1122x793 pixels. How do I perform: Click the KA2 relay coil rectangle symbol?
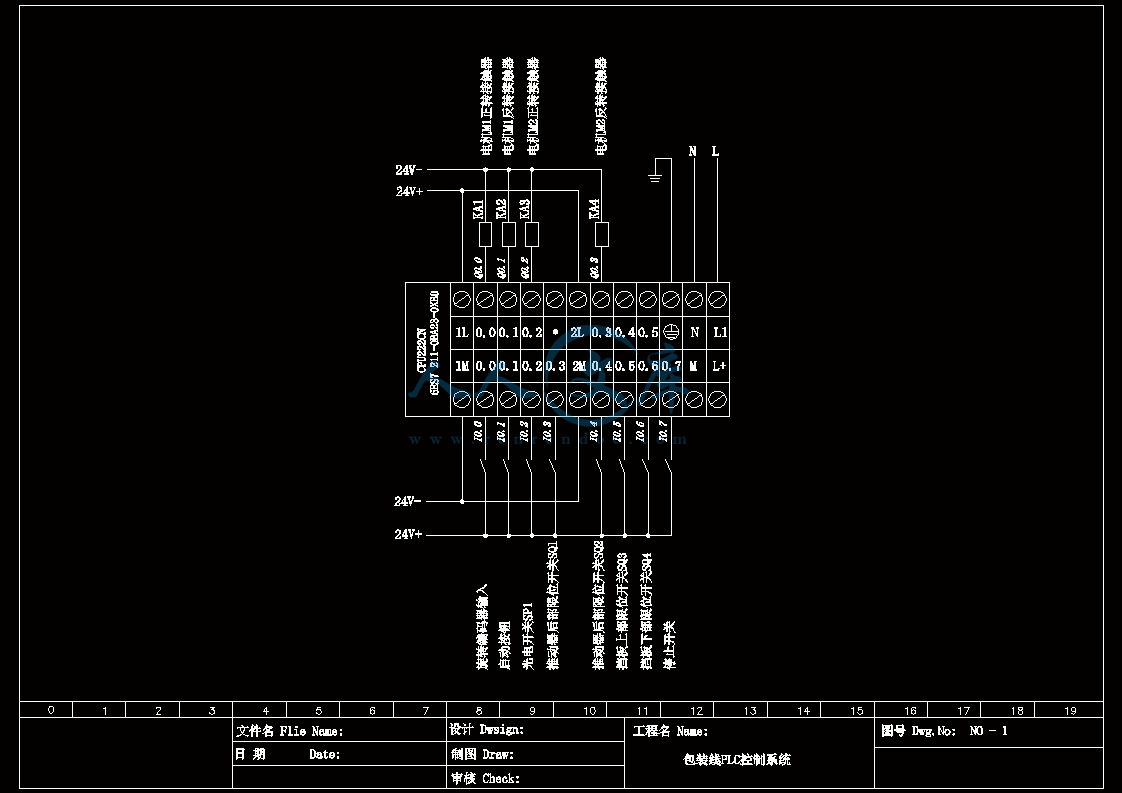click(x=509, y=234)
